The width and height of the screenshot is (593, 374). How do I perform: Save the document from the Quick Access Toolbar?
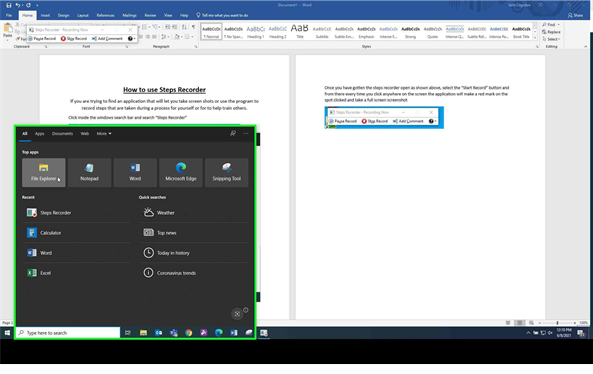(x=9, y=5)
